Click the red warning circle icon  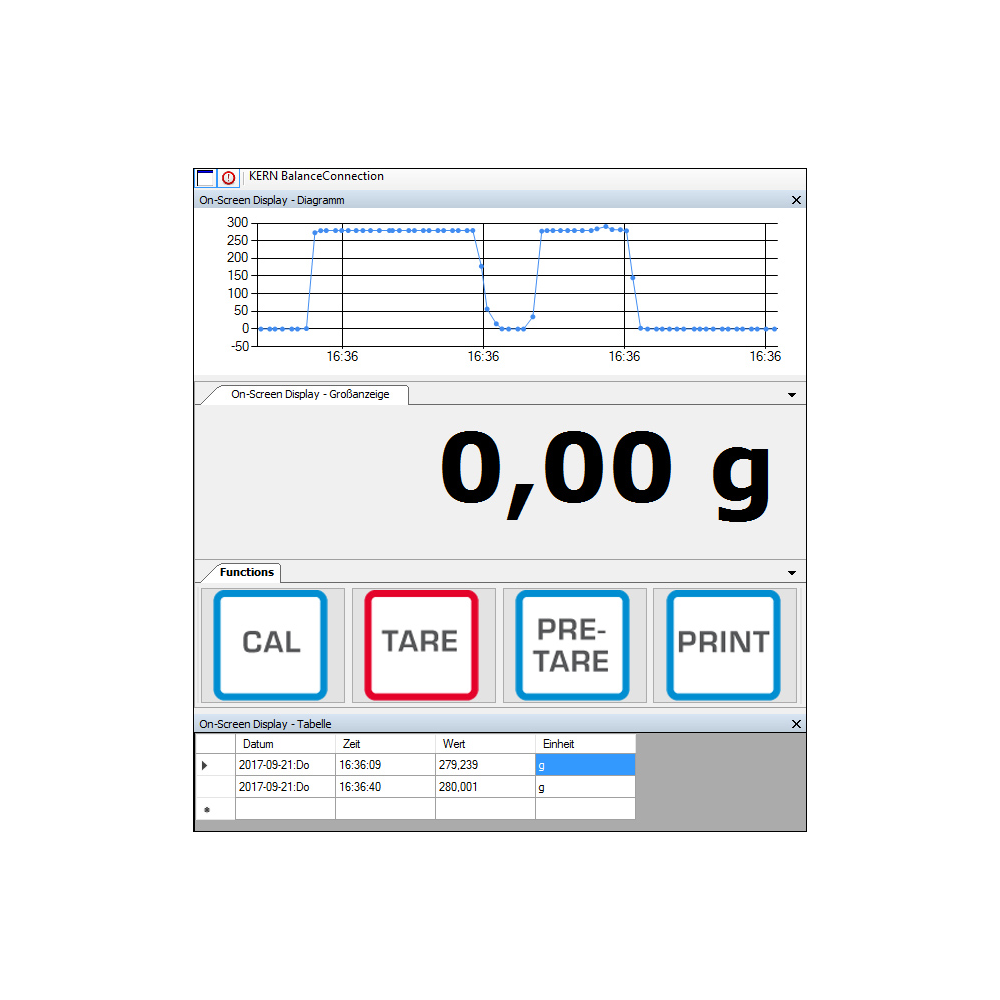pos(229,178)
